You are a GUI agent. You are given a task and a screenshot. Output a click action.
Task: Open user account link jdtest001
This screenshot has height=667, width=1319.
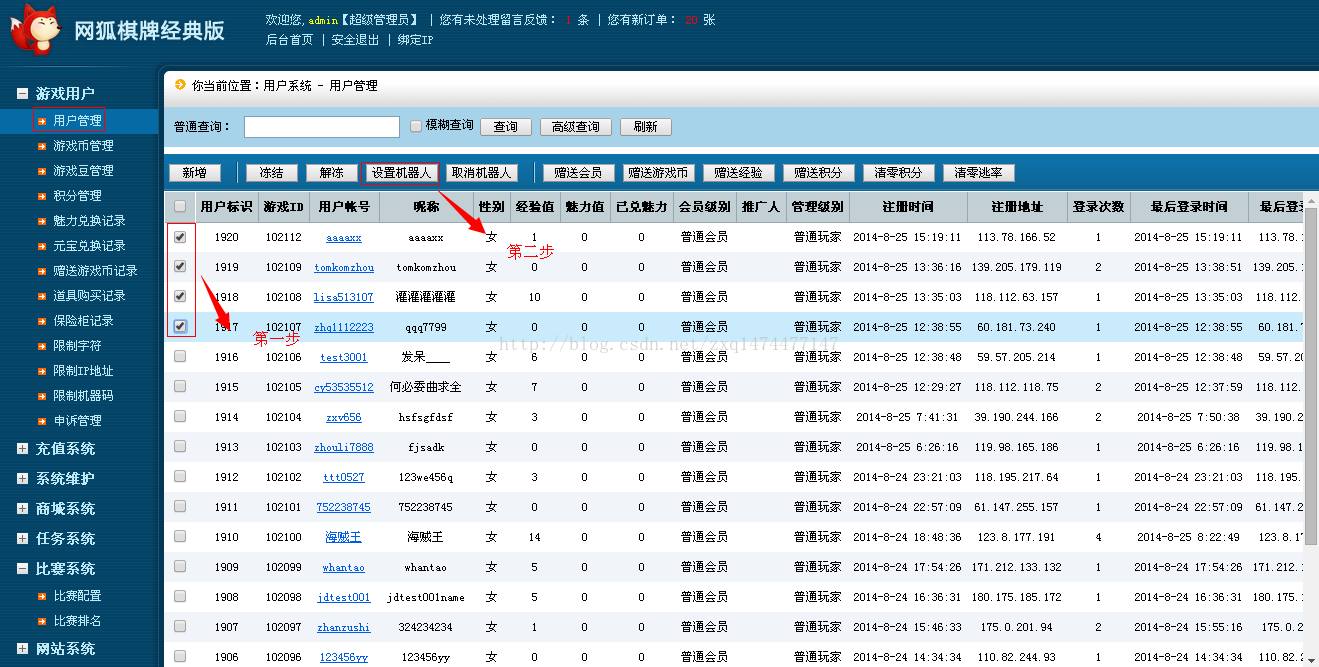coord(344,597)
